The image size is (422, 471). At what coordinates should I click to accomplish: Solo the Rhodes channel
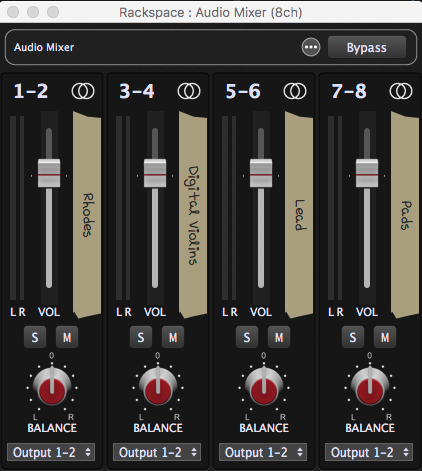35,337
